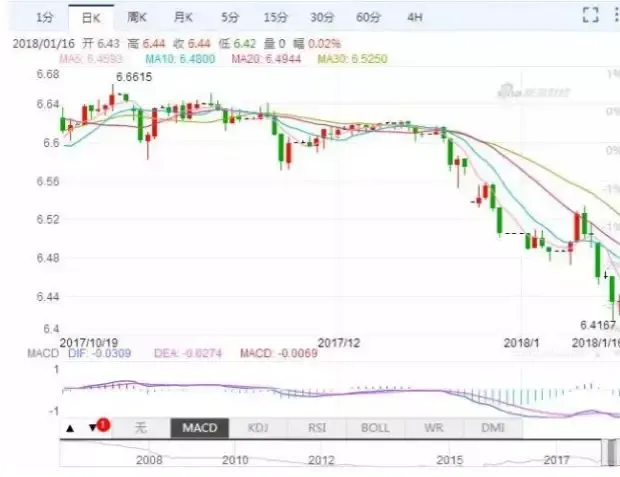Click the 2017/10/19 date axis label

pyautogui.click(x=89, y=343)
